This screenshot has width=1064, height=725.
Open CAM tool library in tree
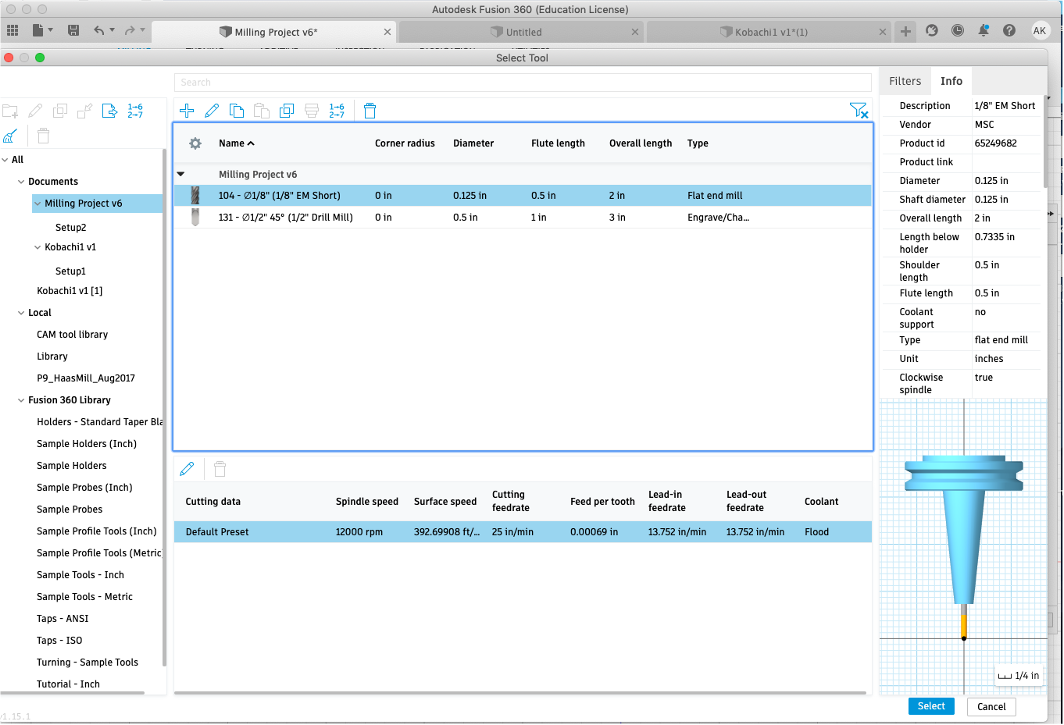tap(72, 335)
